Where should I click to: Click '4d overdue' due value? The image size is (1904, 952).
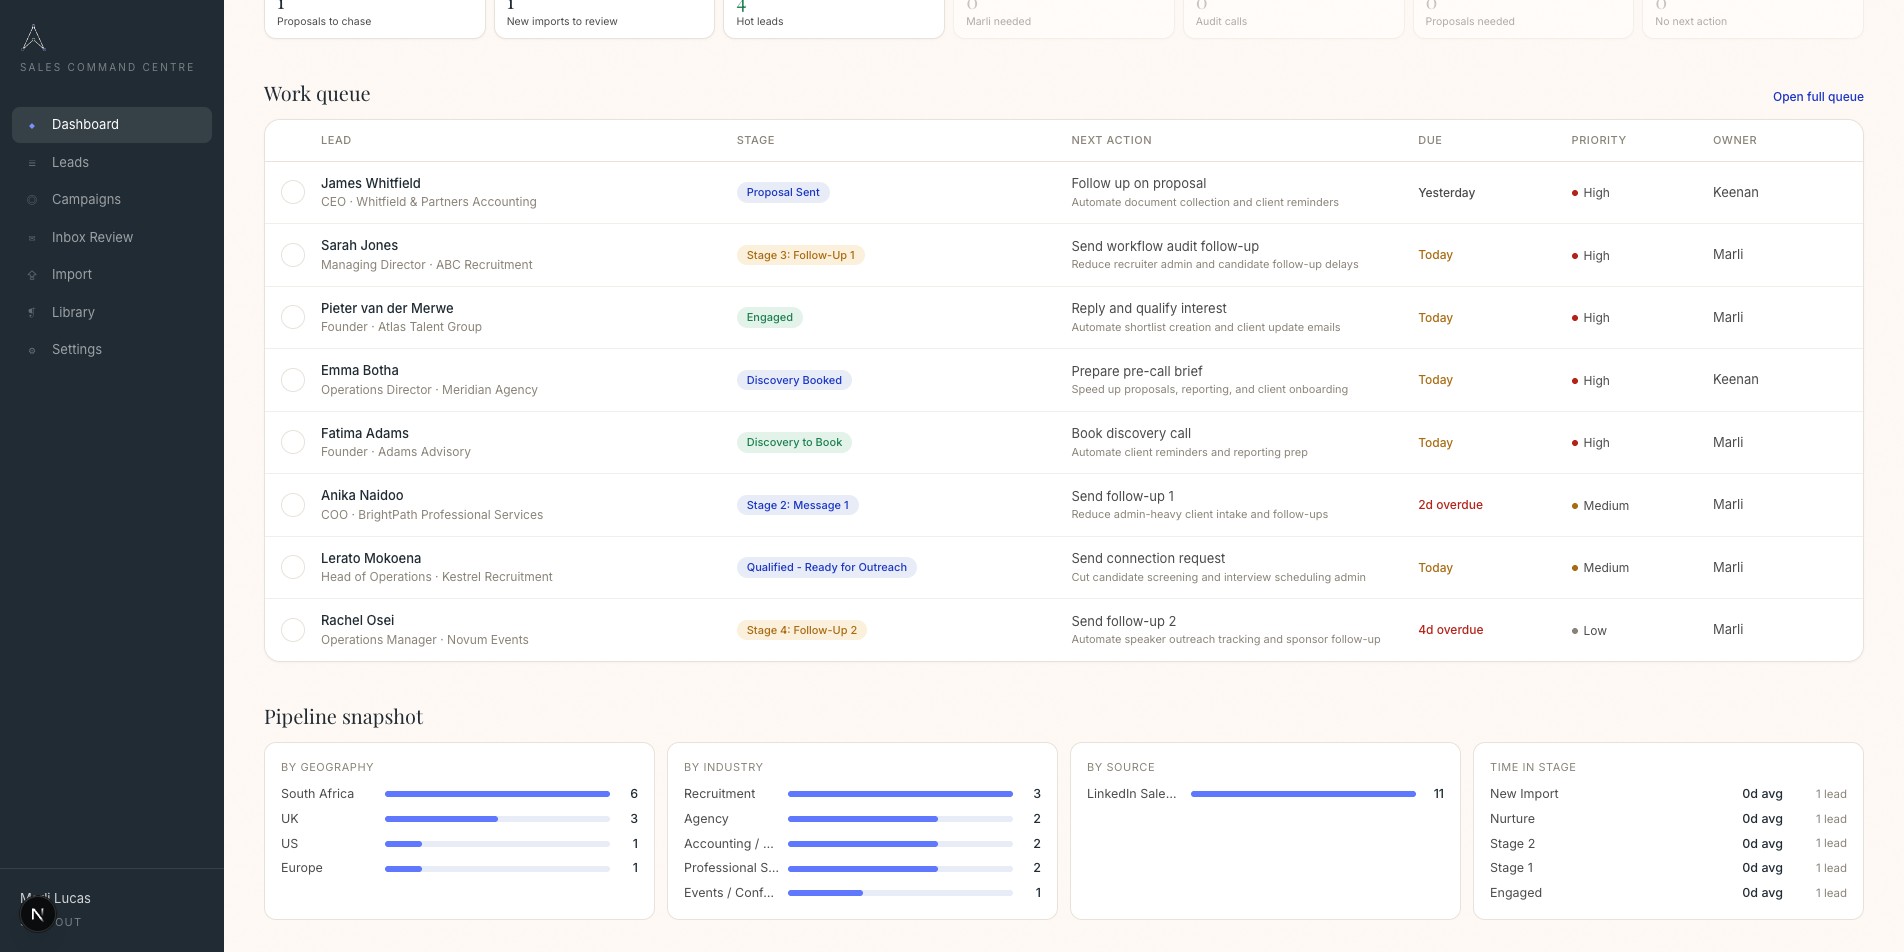pyautogui.click(x=1451, y=630)
